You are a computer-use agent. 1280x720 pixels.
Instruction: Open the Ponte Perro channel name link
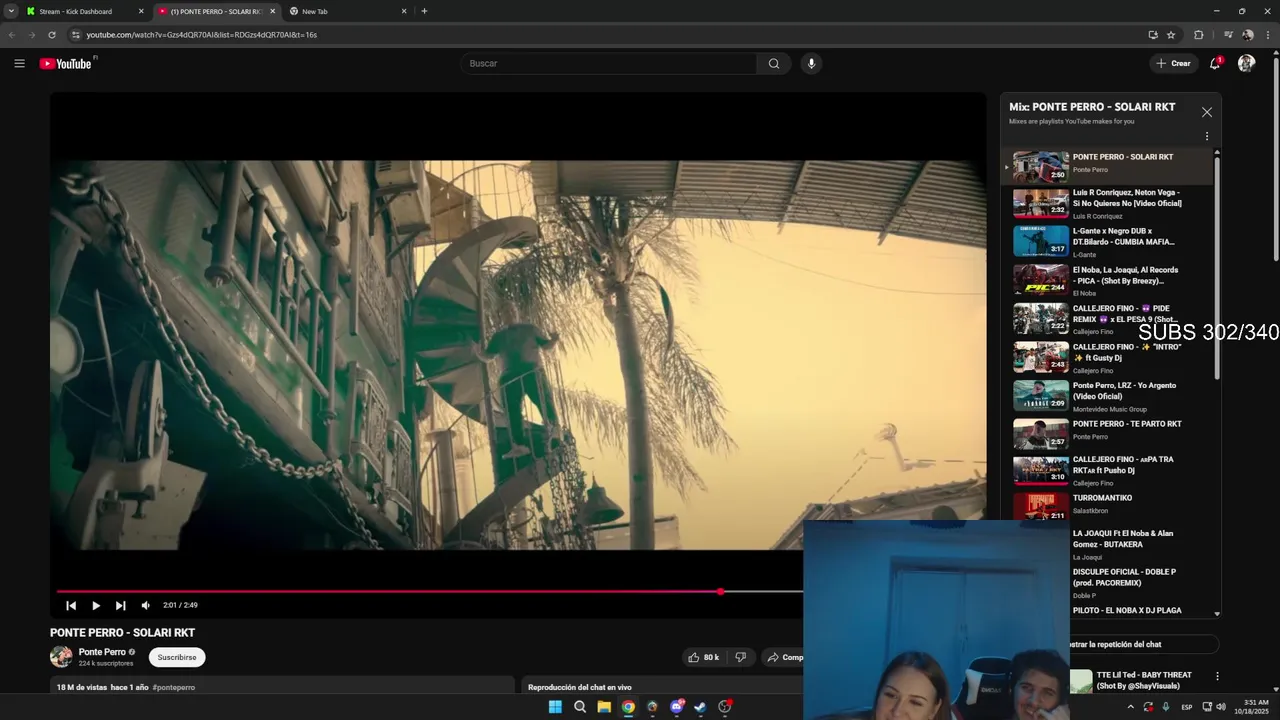pos(102,652)
